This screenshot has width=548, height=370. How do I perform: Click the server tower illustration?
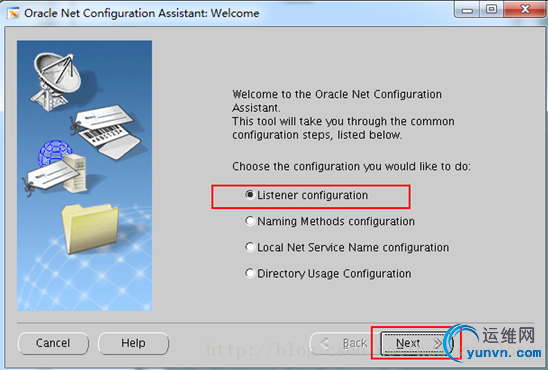click(74, 173)
